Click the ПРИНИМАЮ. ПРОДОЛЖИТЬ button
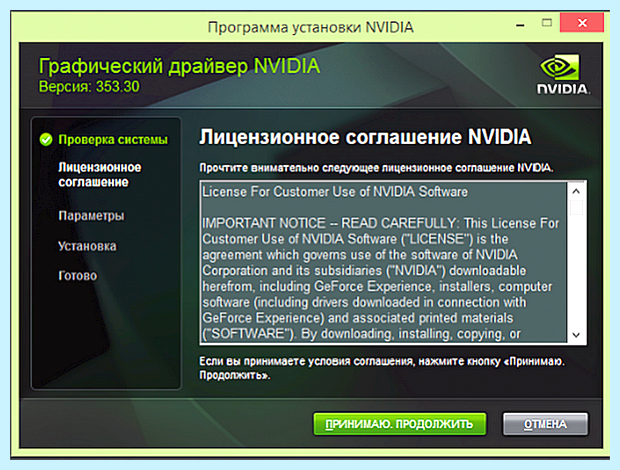Image resolution: width=620 pixels, height=470 pixels. click(399, 424)
